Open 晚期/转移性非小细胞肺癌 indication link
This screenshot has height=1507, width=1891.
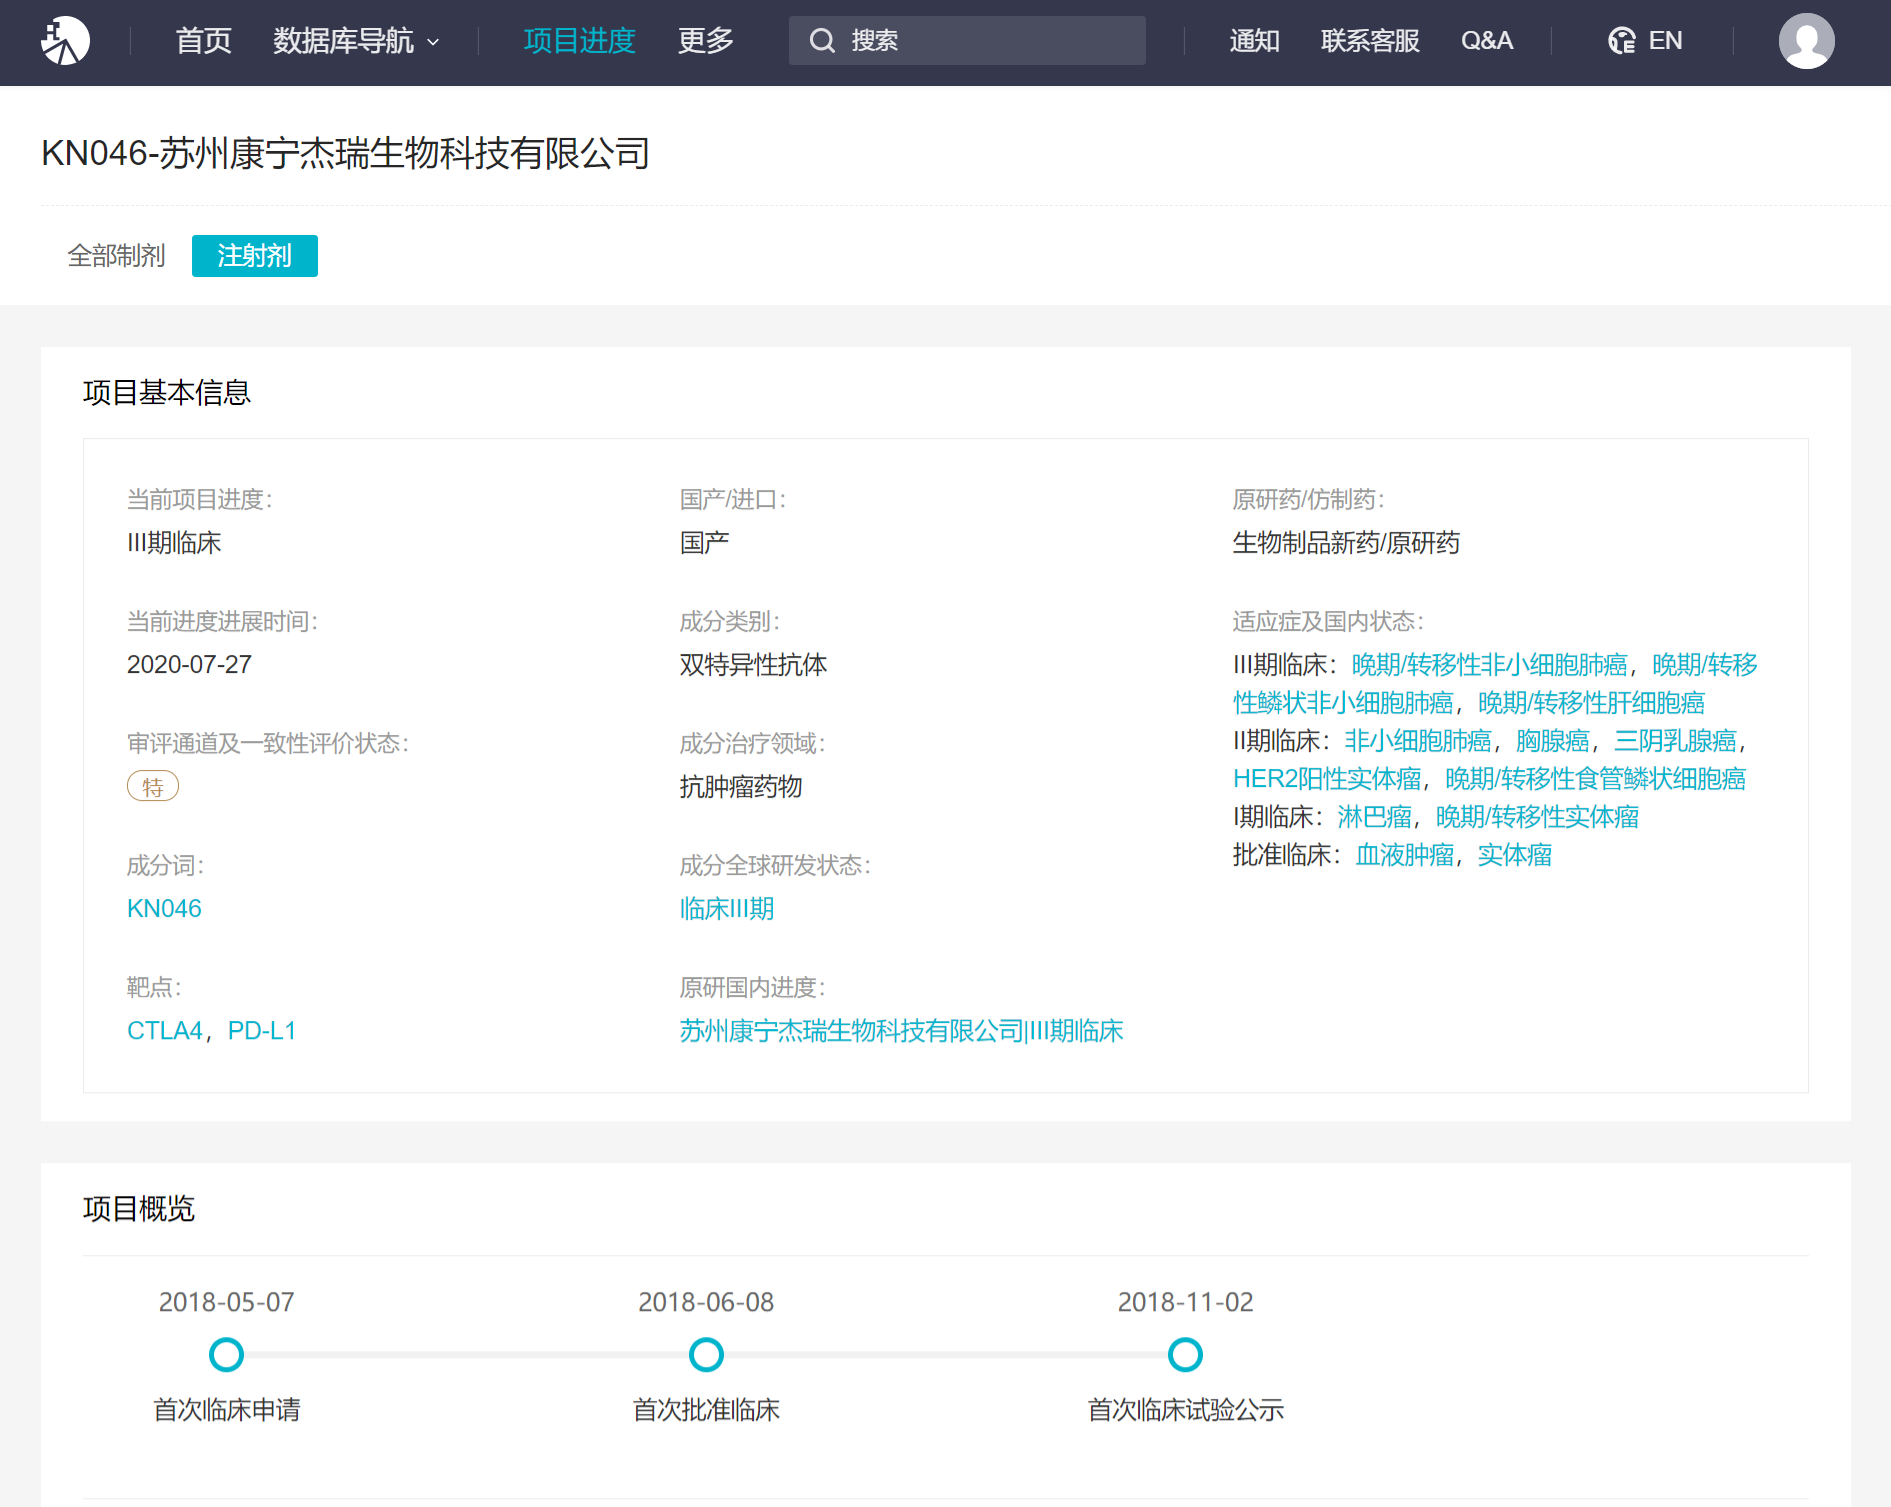pos(1489,664)
